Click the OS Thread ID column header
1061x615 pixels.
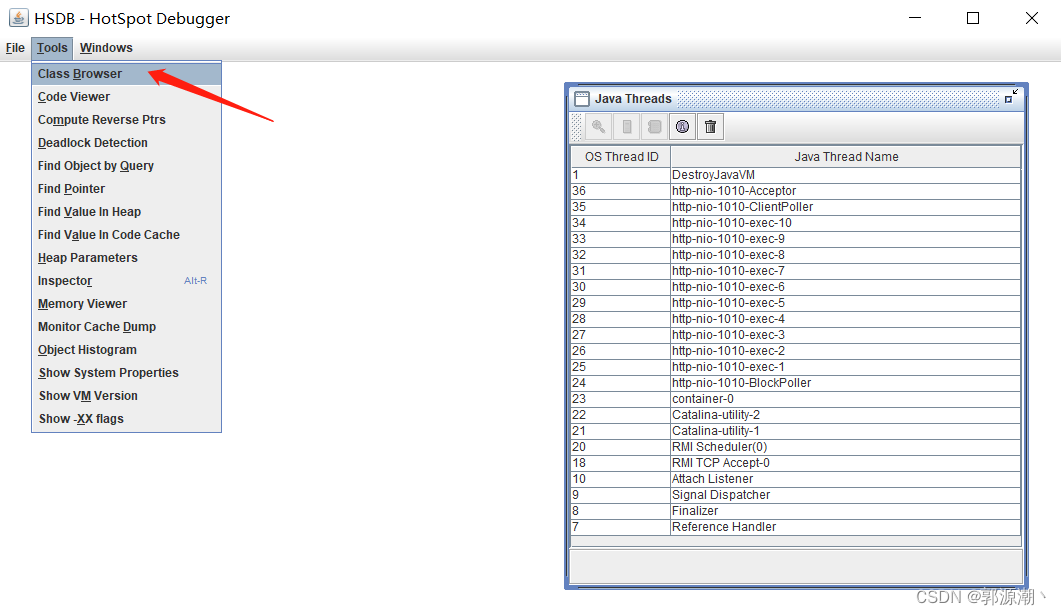coord(621,156)
